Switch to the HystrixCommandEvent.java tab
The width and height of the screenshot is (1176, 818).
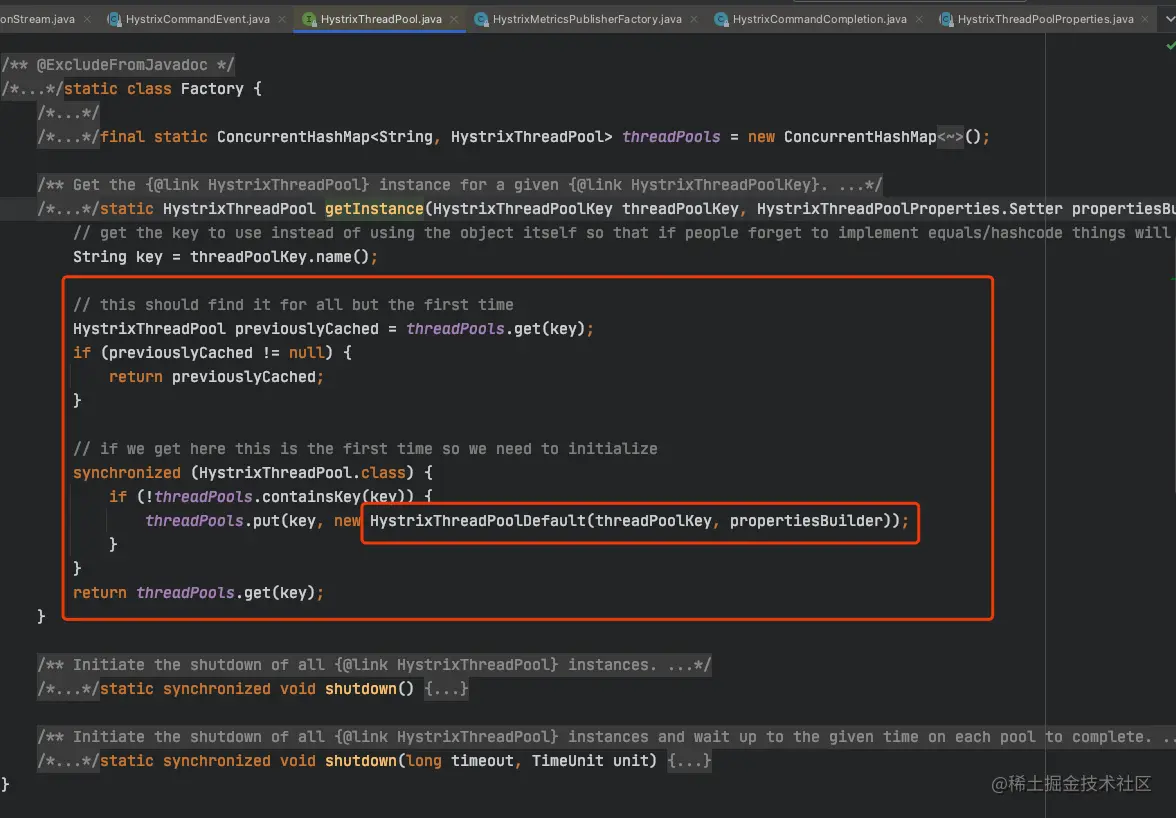tap(197, 19)
